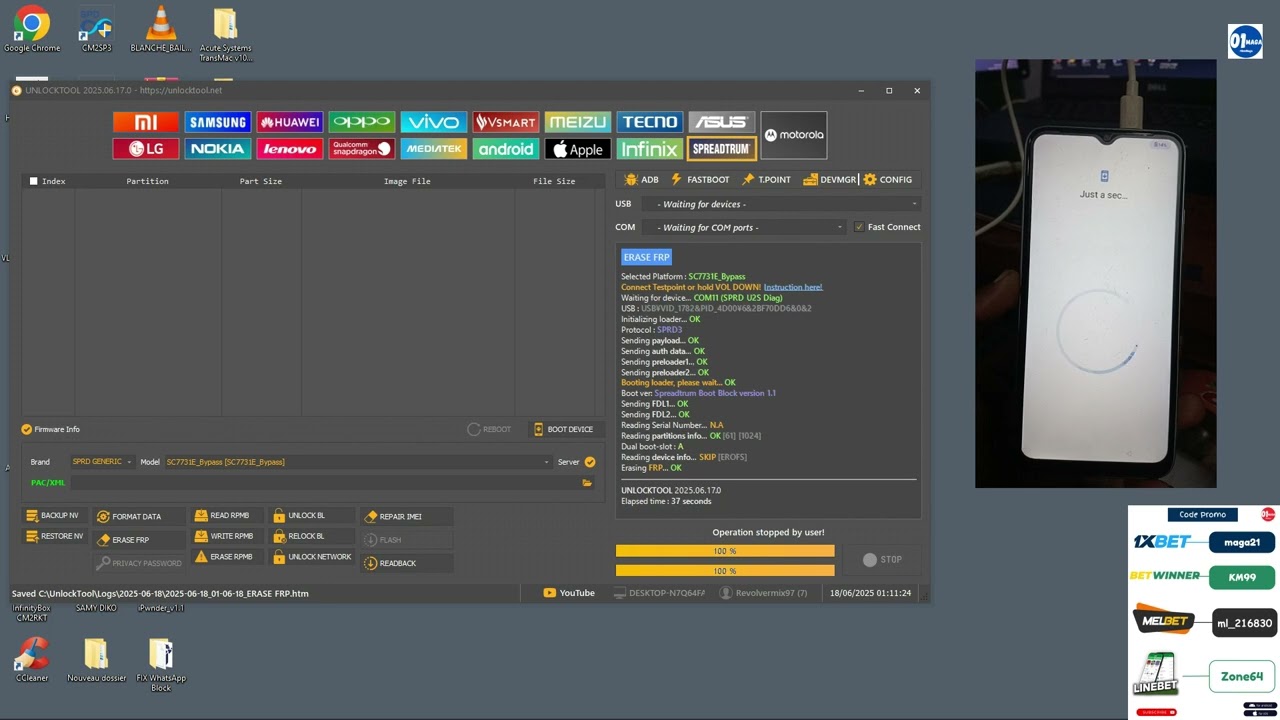
Task: Open the Apple brand section
Action: 578,149
